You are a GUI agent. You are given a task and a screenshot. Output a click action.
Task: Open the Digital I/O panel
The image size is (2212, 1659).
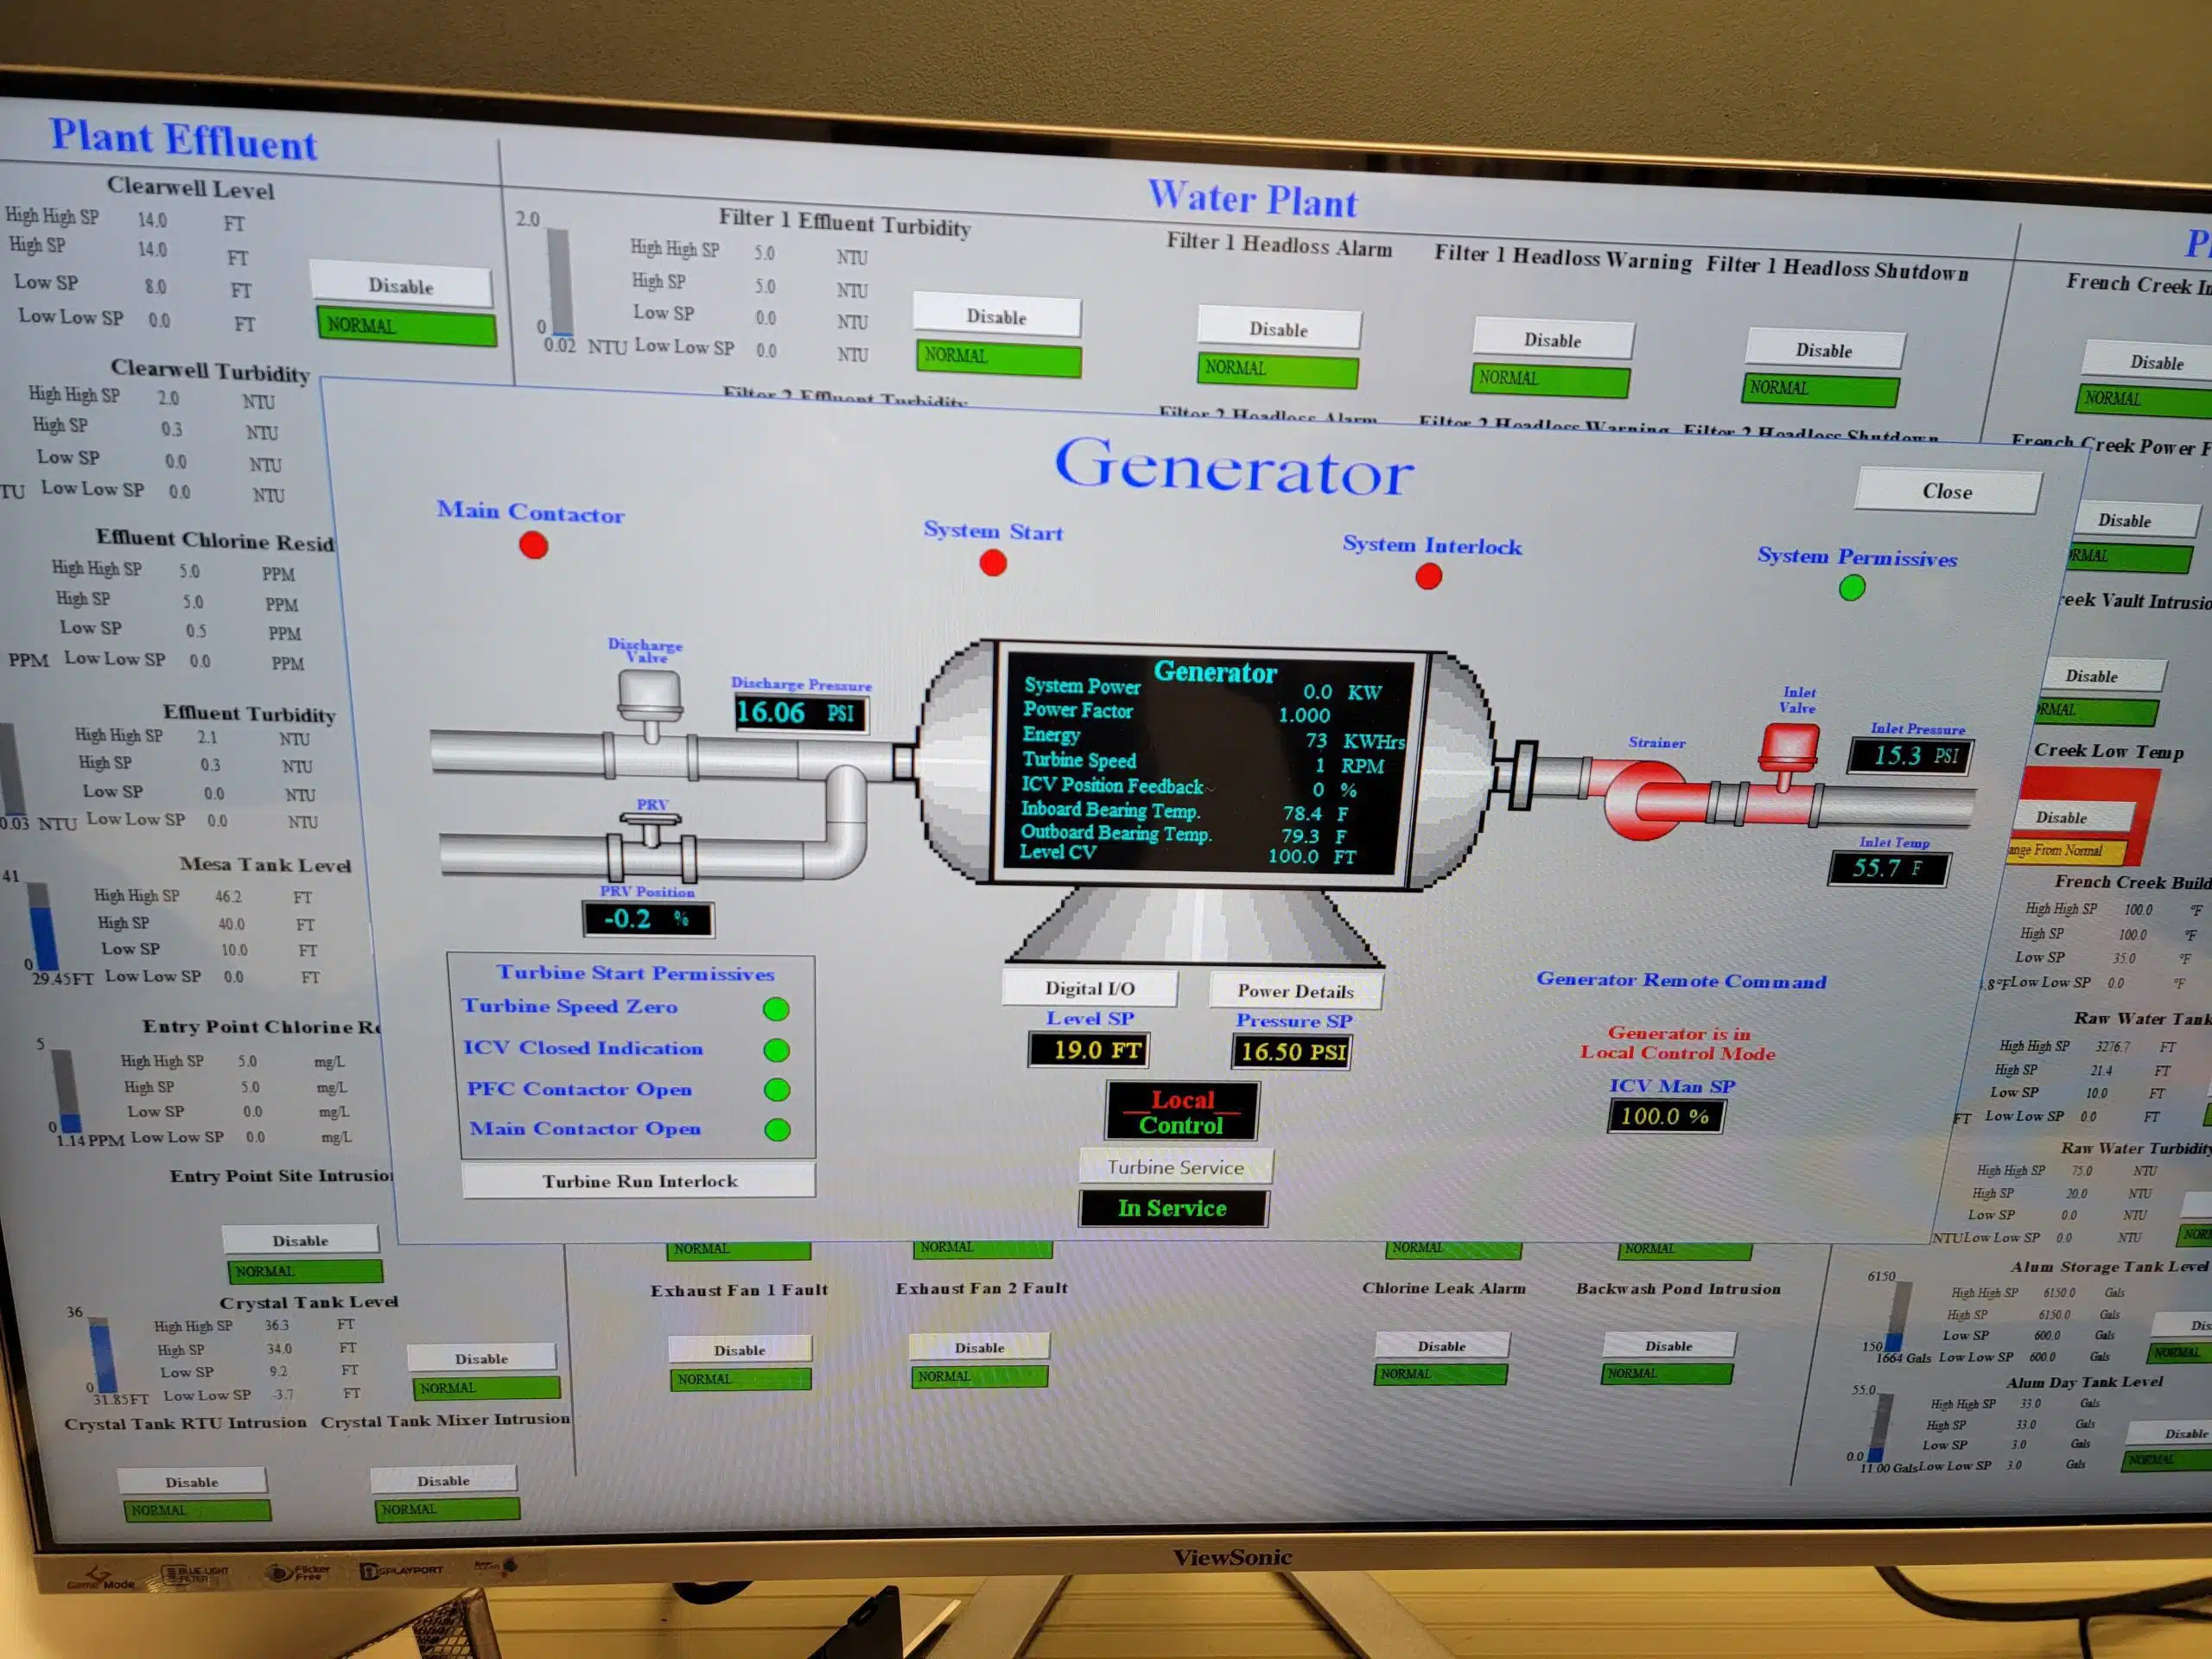(1089, 988)
